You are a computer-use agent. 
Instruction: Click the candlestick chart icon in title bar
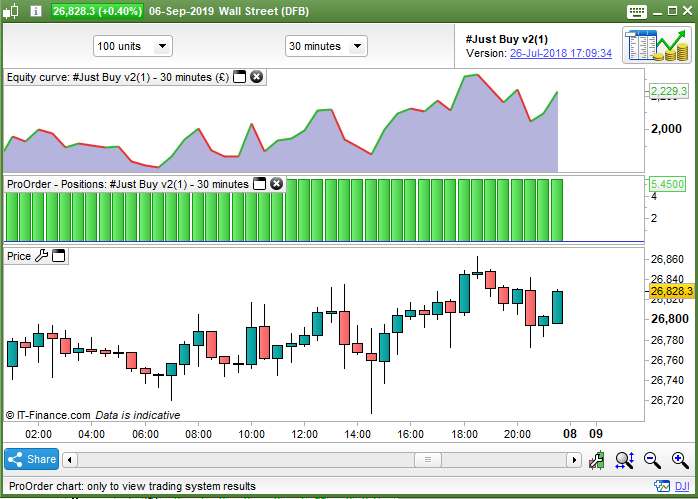11,11
